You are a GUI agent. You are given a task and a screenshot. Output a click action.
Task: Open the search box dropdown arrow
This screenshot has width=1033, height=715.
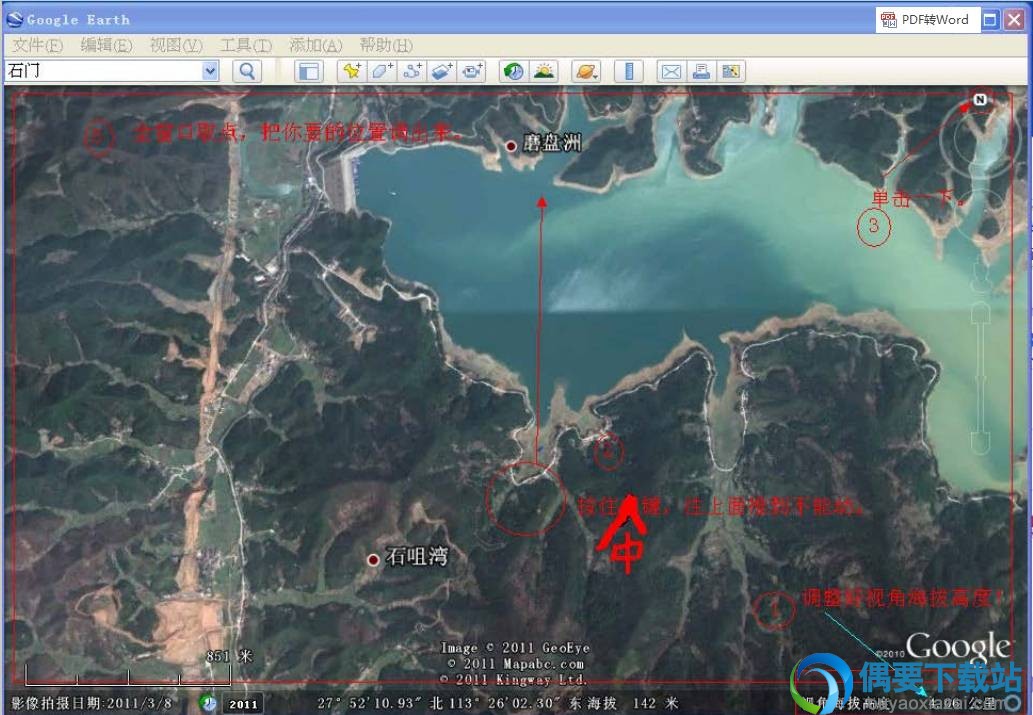pos(210,71)
